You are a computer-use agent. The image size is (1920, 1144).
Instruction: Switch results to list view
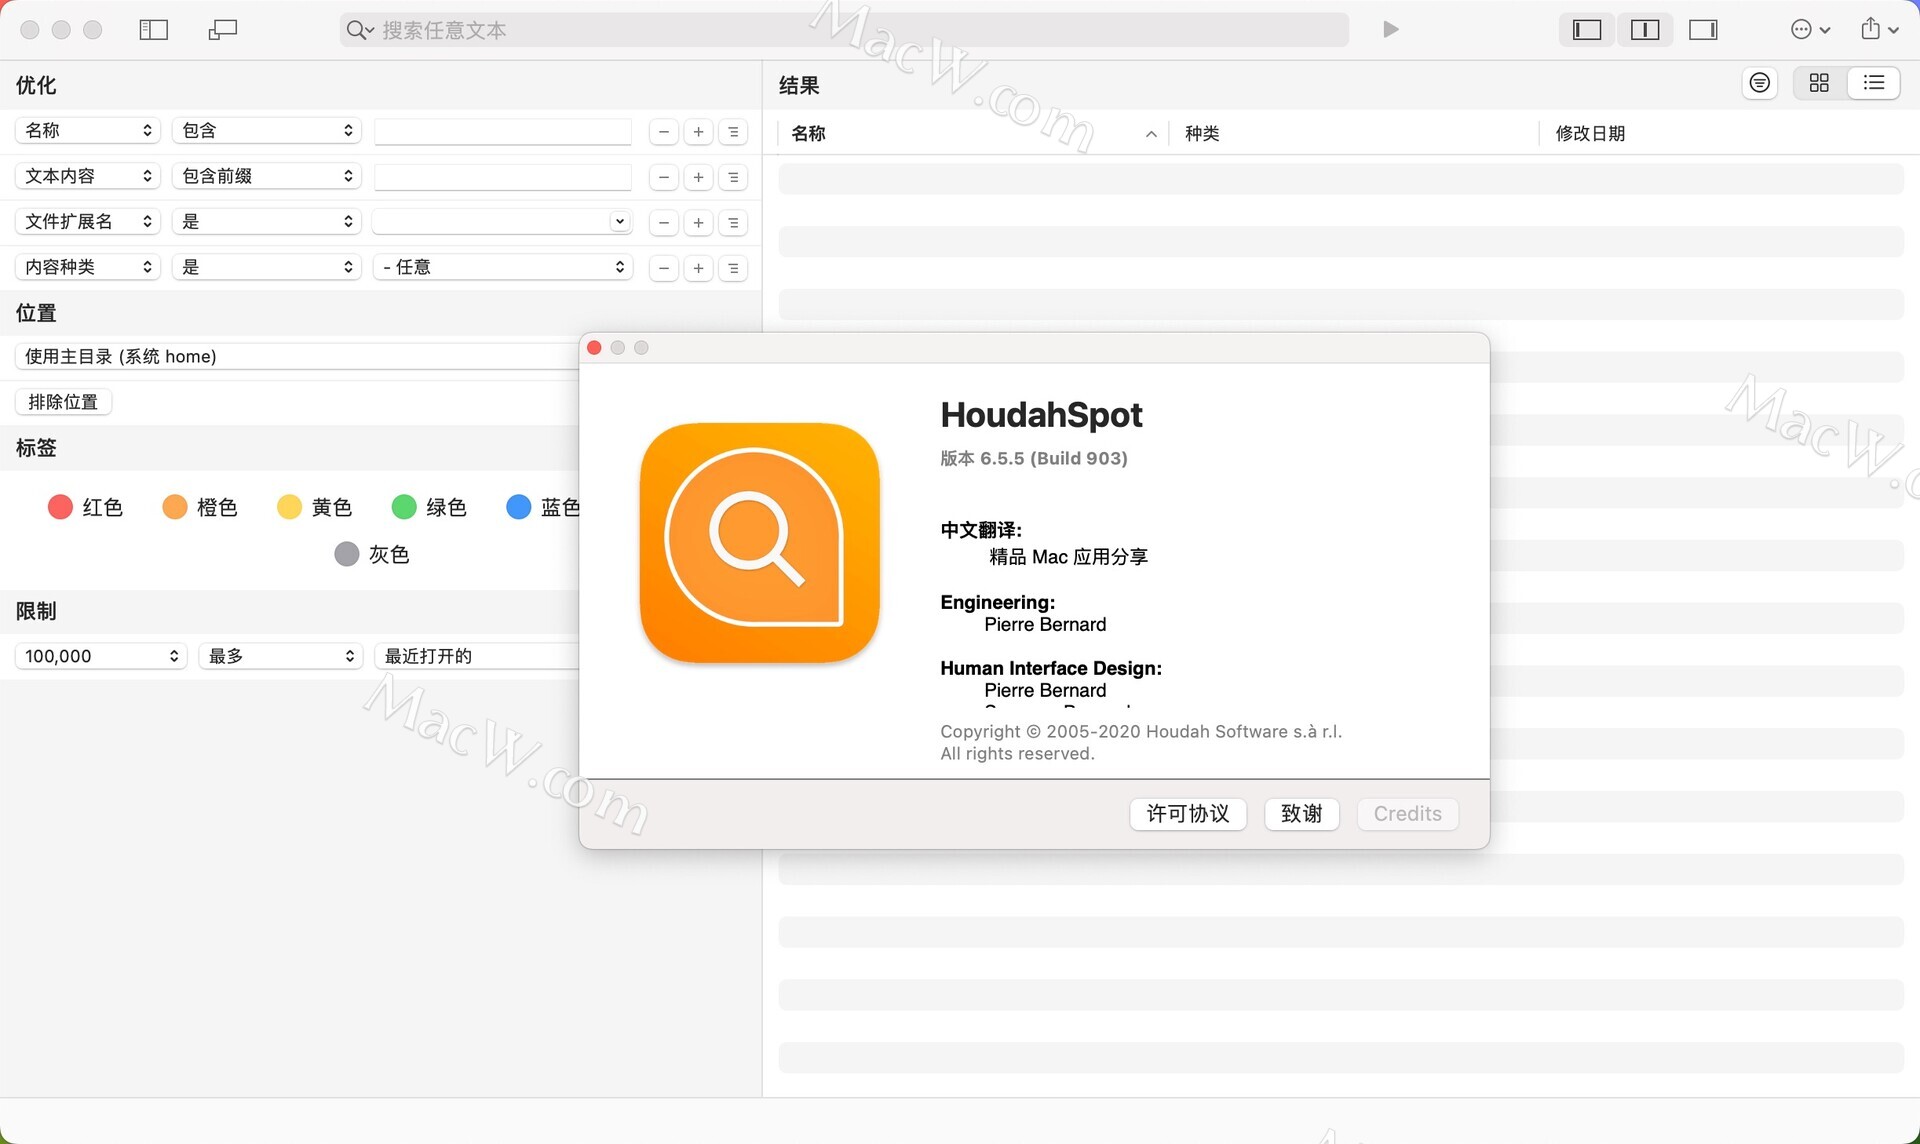pyautogui.click(x=1874, y=83)
